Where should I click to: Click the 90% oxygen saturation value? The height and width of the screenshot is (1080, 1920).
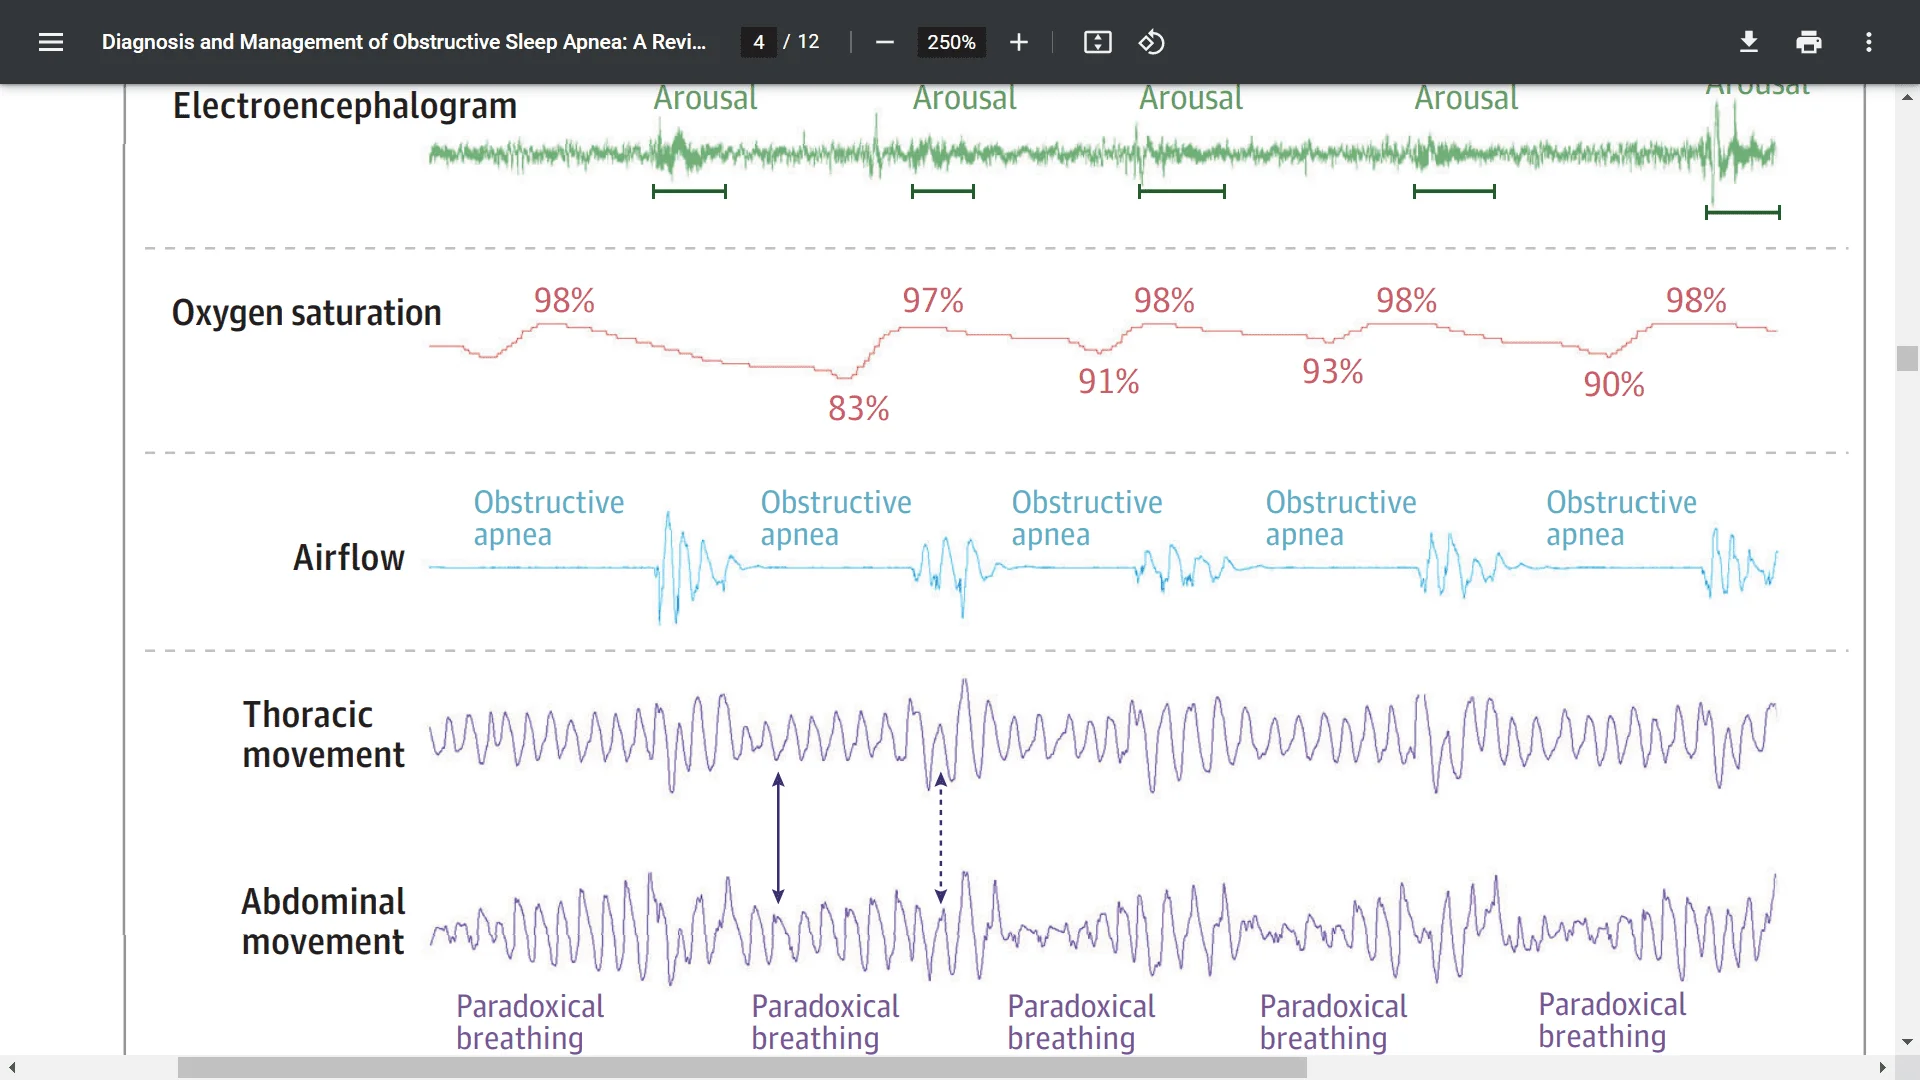[1613, 384]
